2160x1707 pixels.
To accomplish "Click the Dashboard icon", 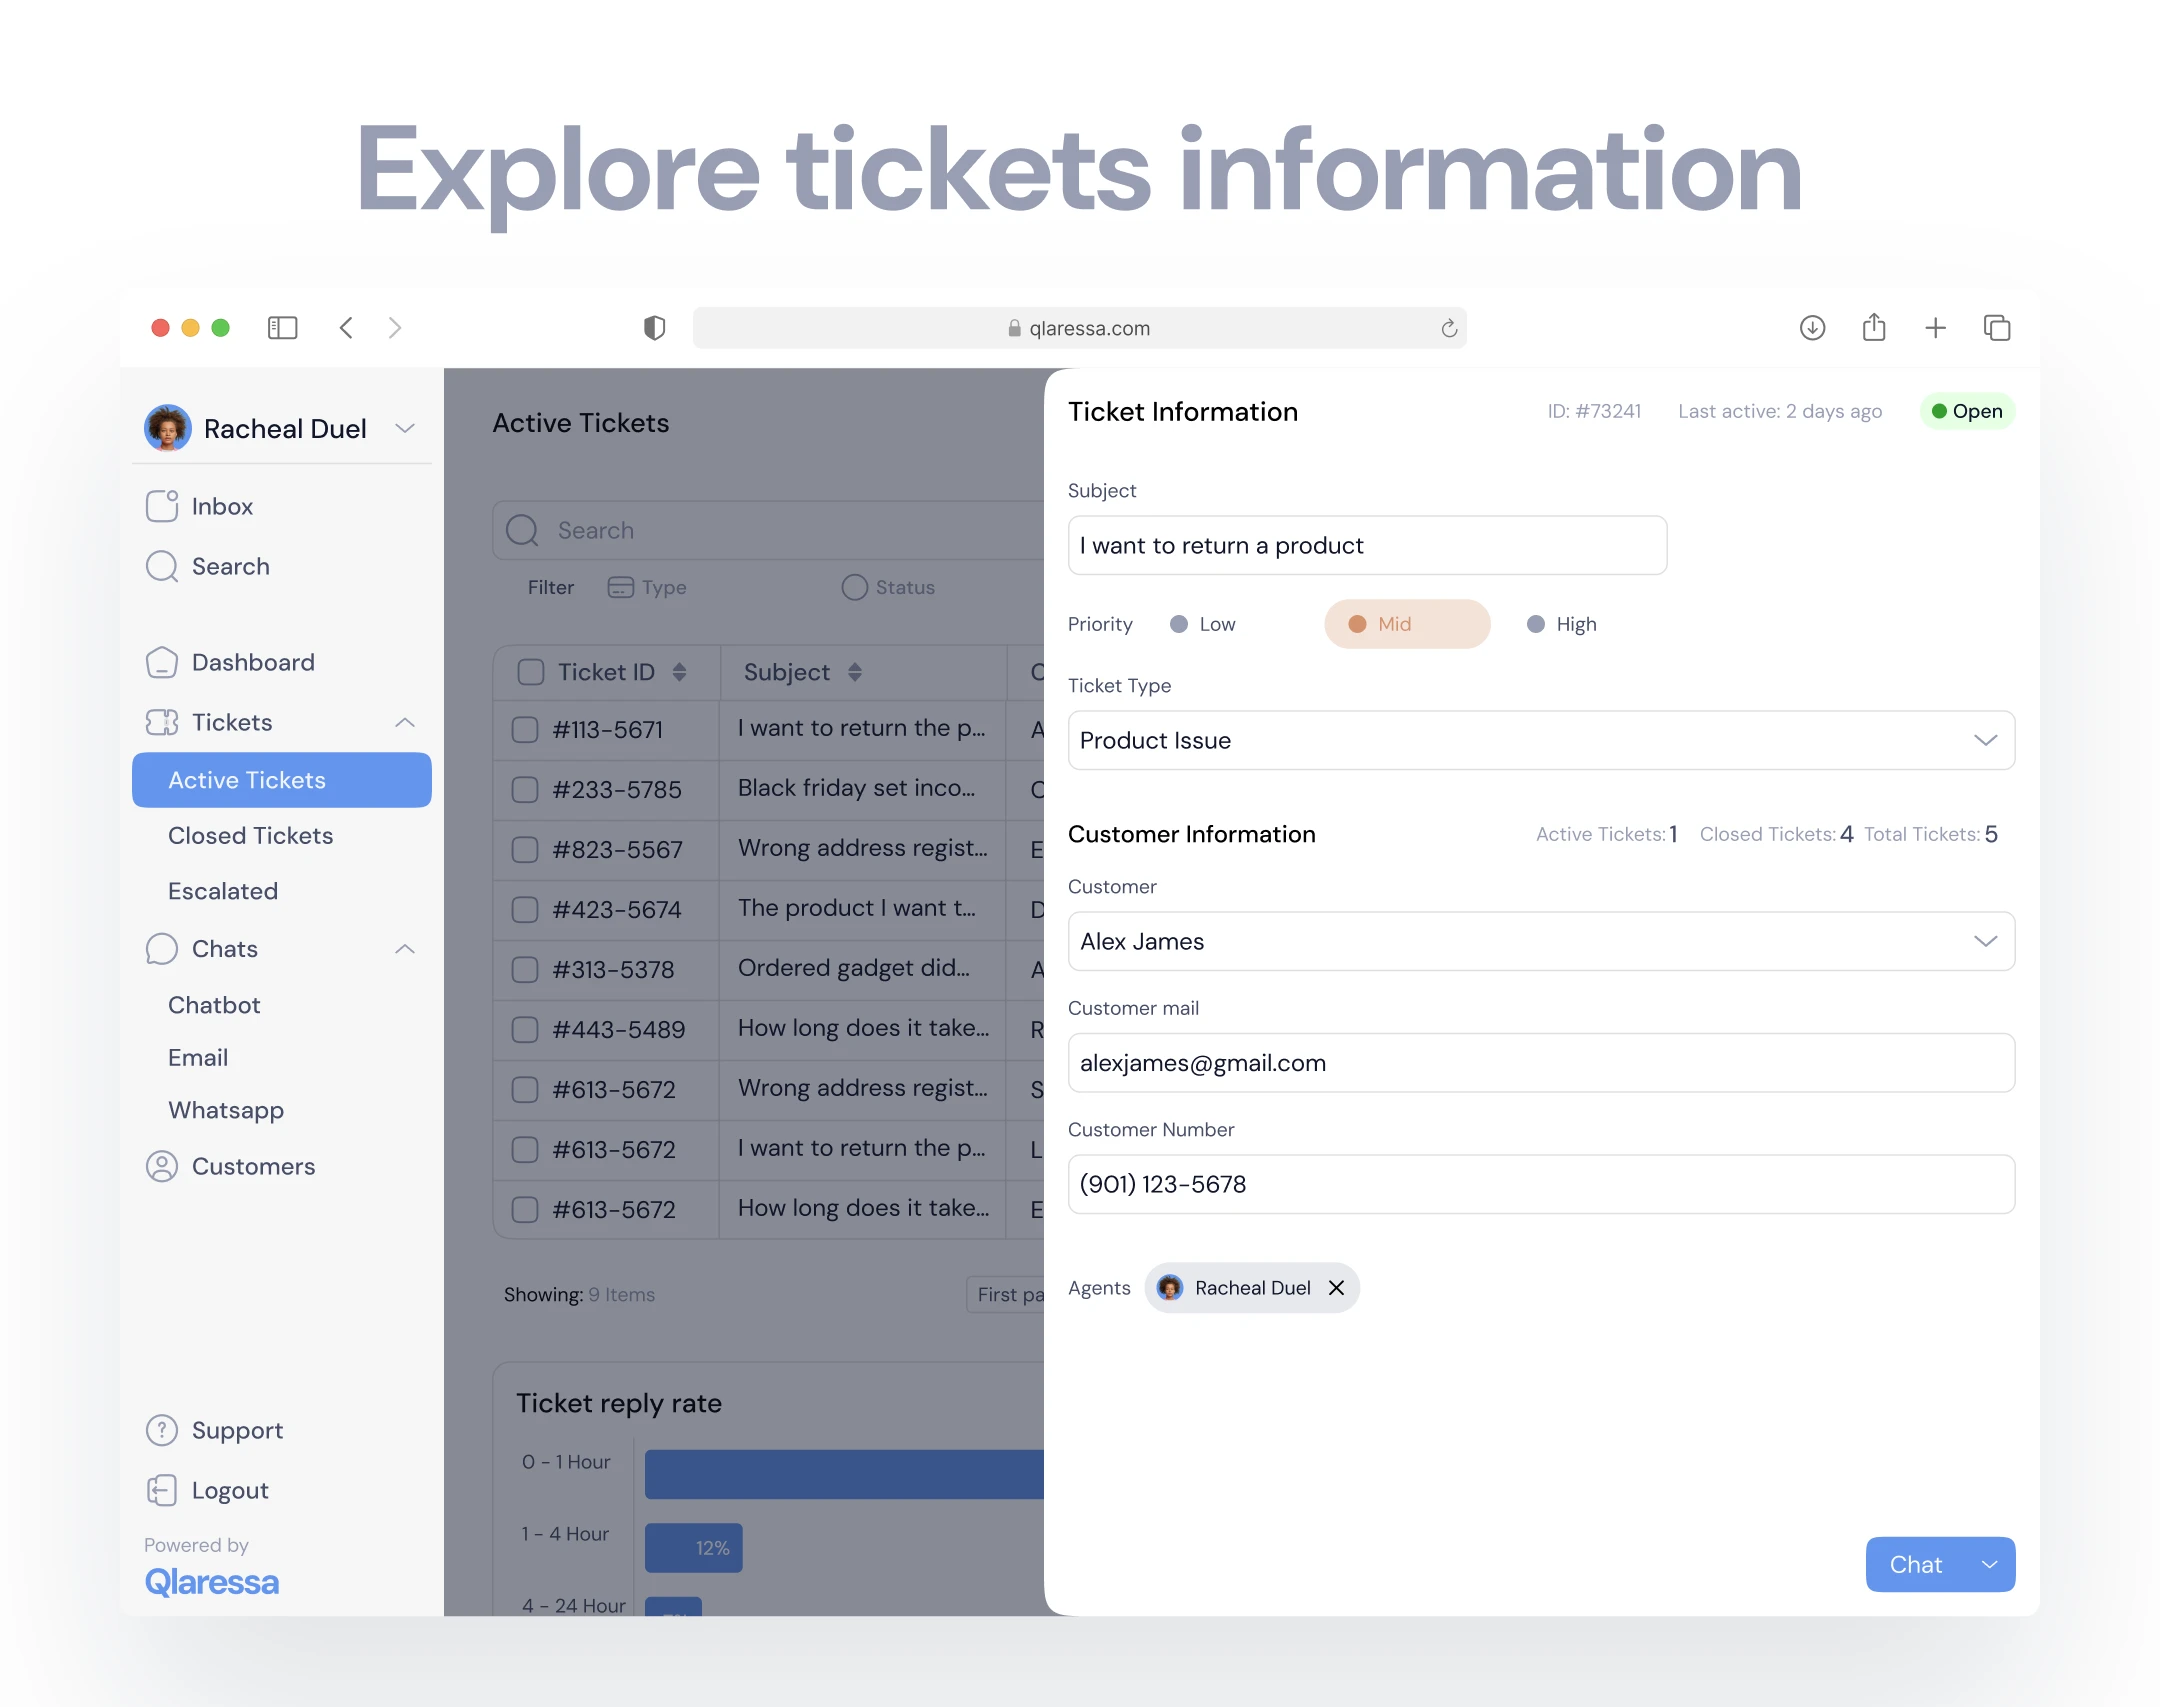I will pyautogui.click(x=162, y=662).
